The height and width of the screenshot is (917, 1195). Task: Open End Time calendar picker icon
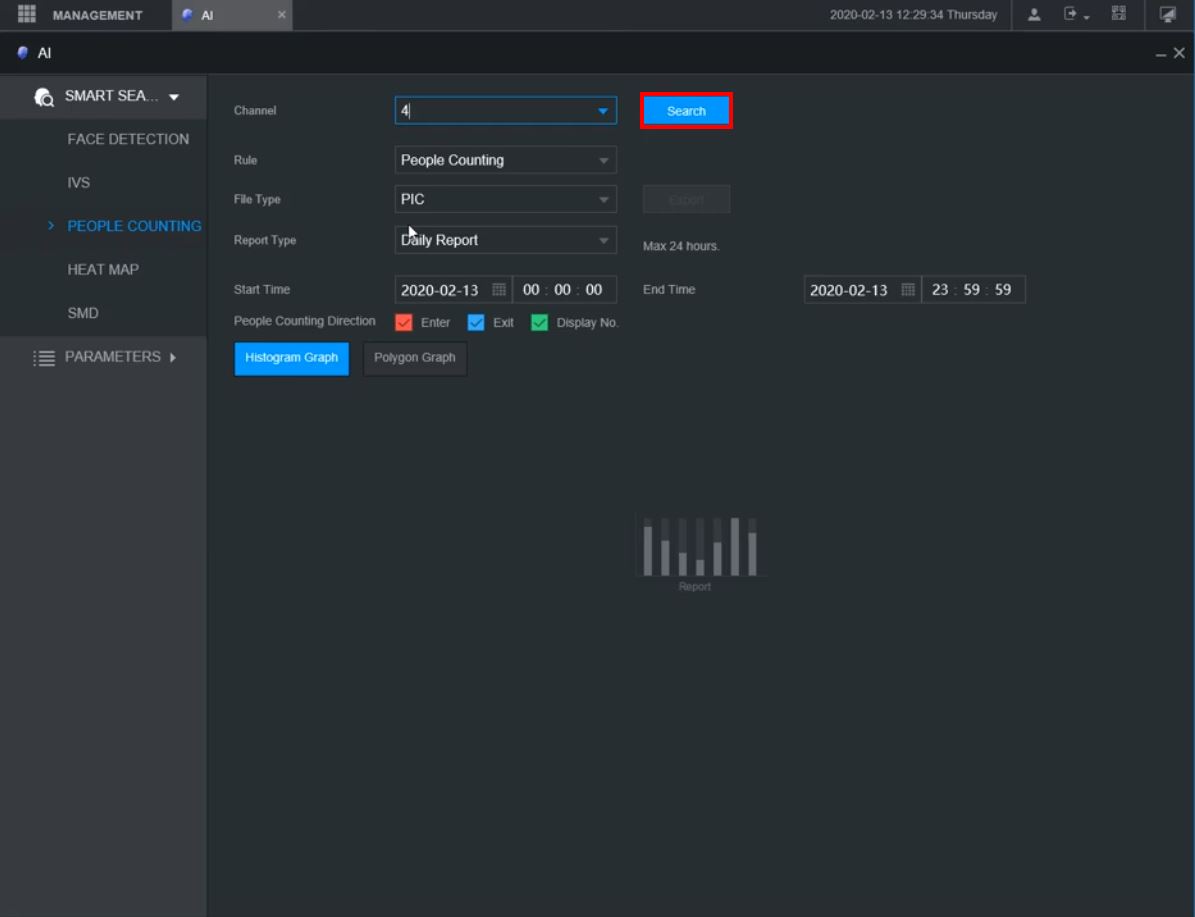907,290
